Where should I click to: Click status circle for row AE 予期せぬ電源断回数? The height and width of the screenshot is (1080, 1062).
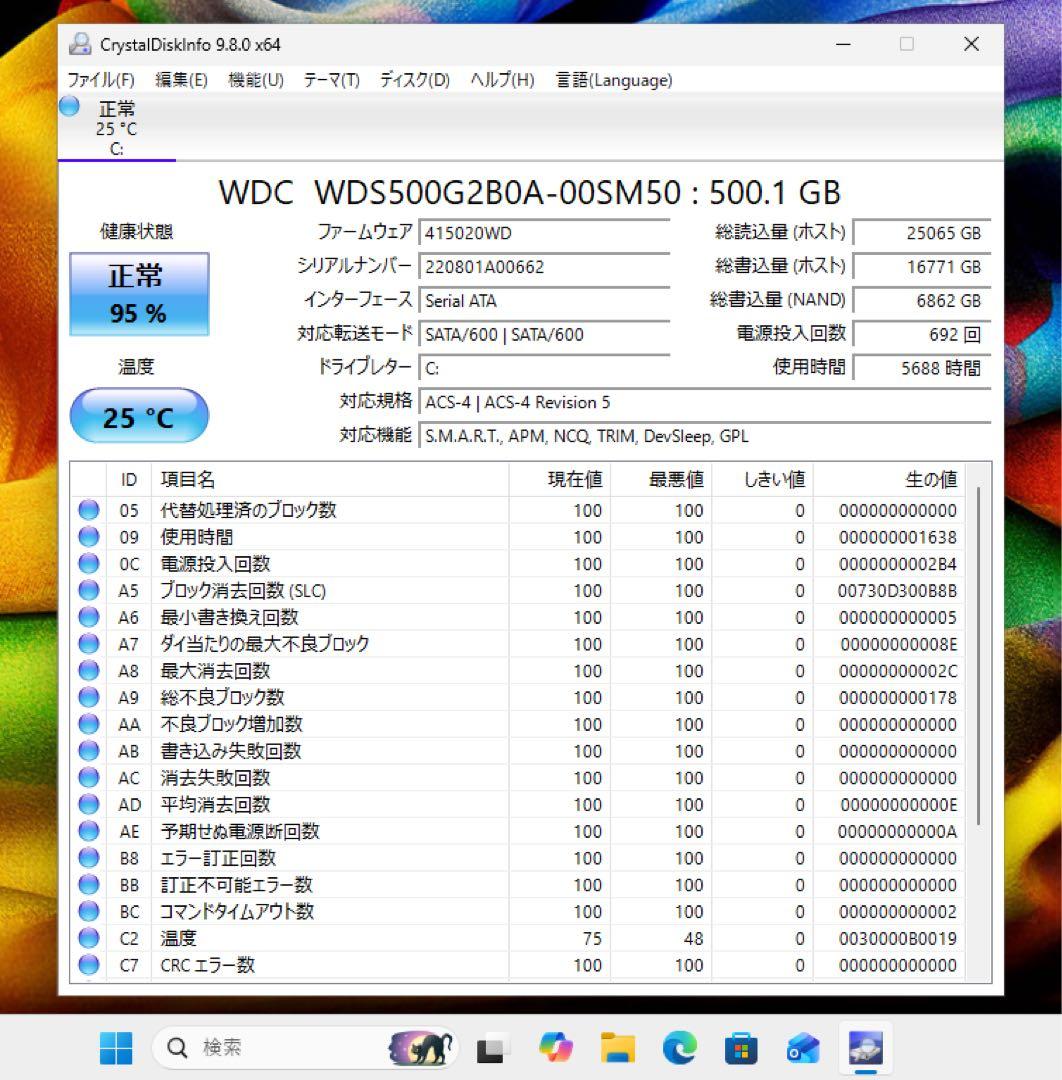[89, 831]
